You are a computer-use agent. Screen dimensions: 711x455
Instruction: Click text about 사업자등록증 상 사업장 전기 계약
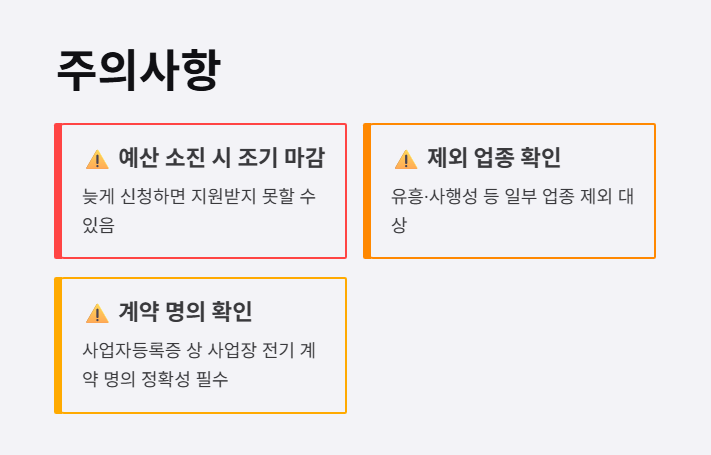point(199,364)
